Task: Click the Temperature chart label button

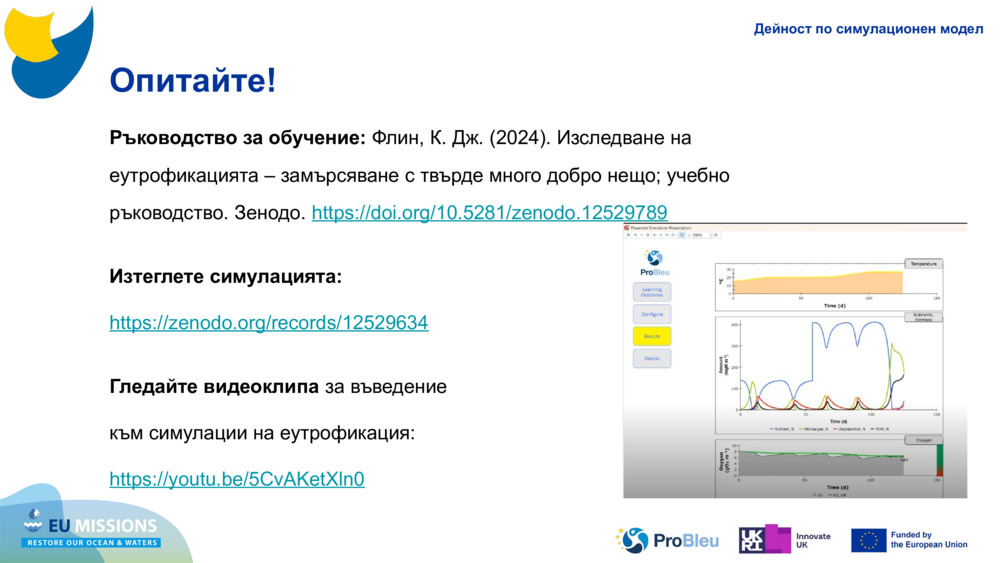Action: (923, 264)
